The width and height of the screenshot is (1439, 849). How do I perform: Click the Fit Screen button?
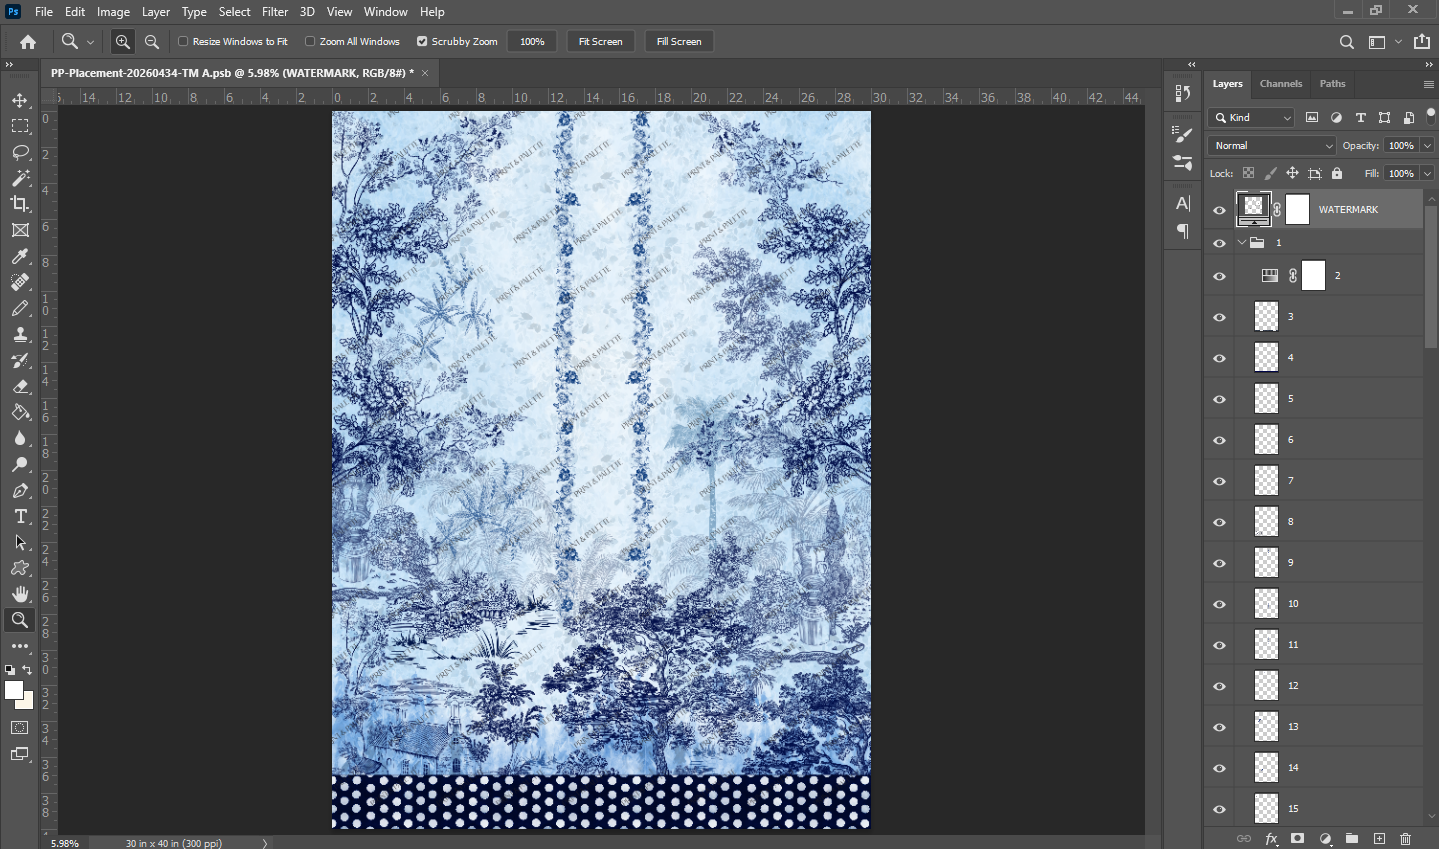tap(600, 42)
